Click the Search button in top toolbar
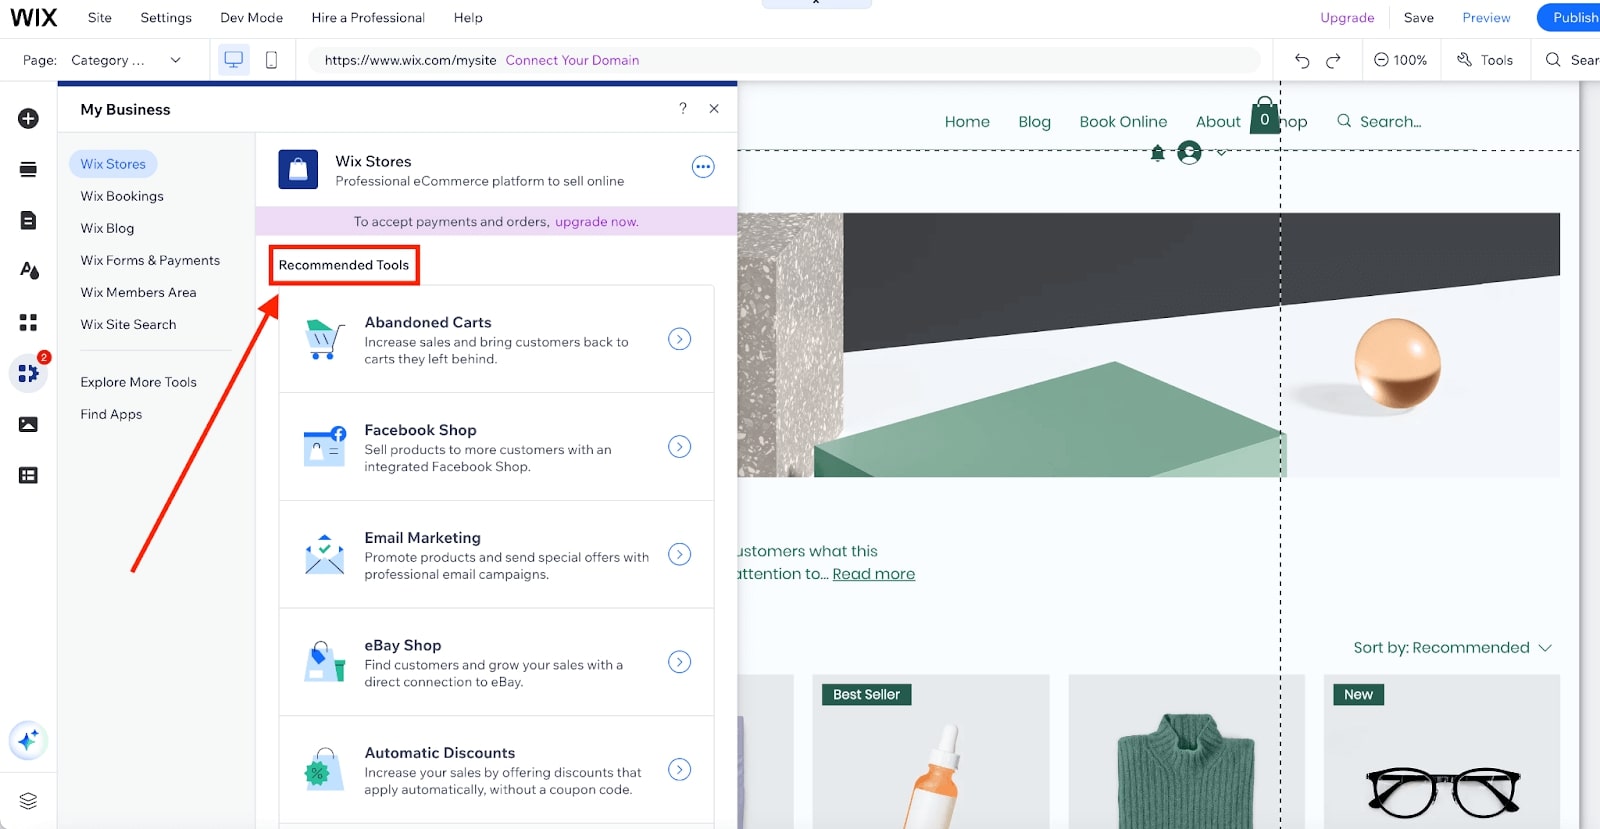This screenshot has height=829, width=1600. 1572,60
